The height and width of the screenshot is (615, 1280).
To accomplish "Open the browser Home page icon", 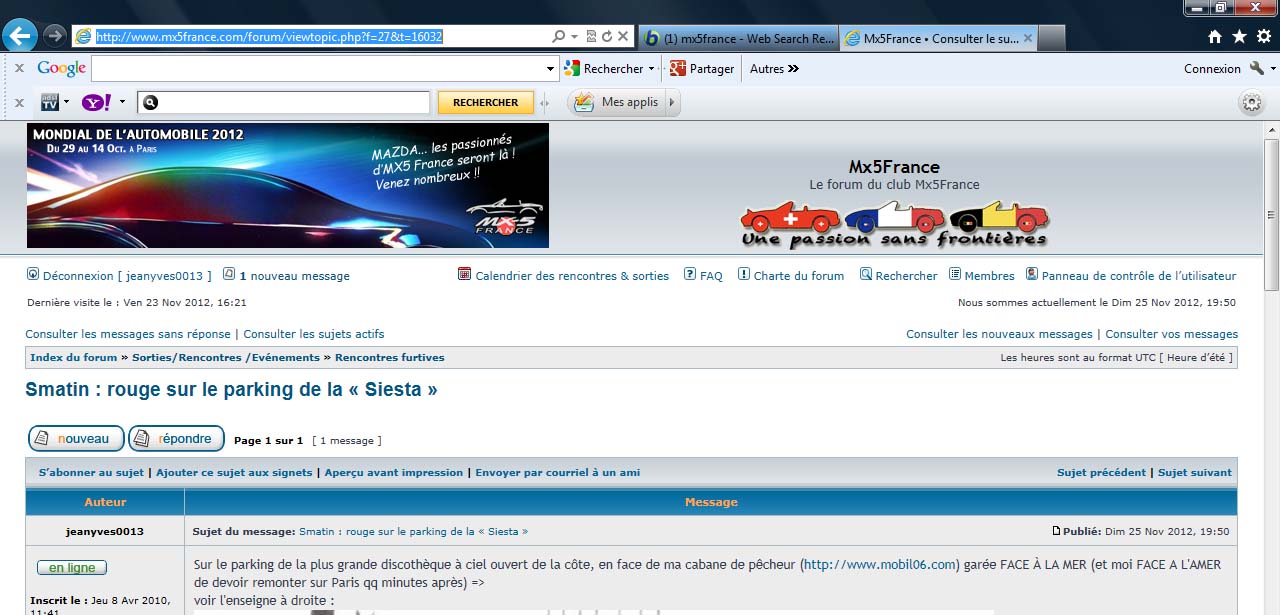I will click(x=1215, y=36).
